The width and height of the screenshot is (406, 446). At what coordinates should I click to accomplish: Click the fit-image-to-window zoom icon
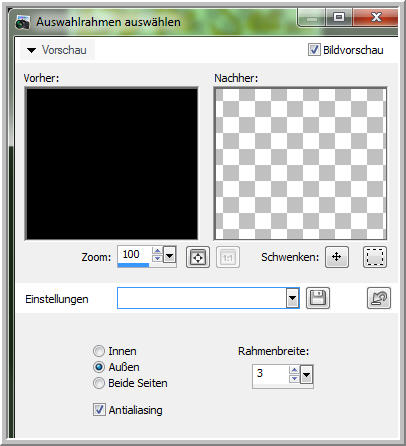[198, 257]
